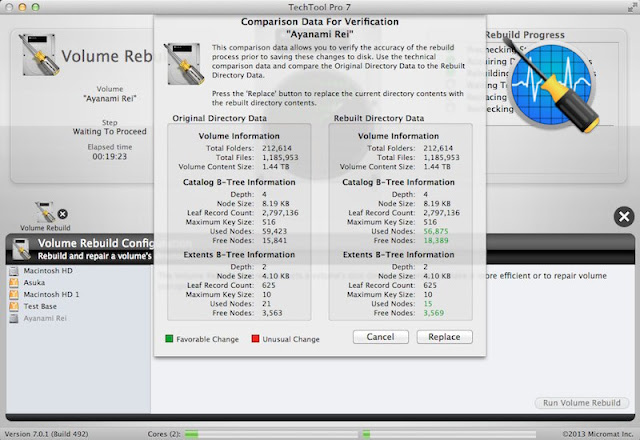Select the Volume Rebuild queue icon

click(x=44, y=212)
